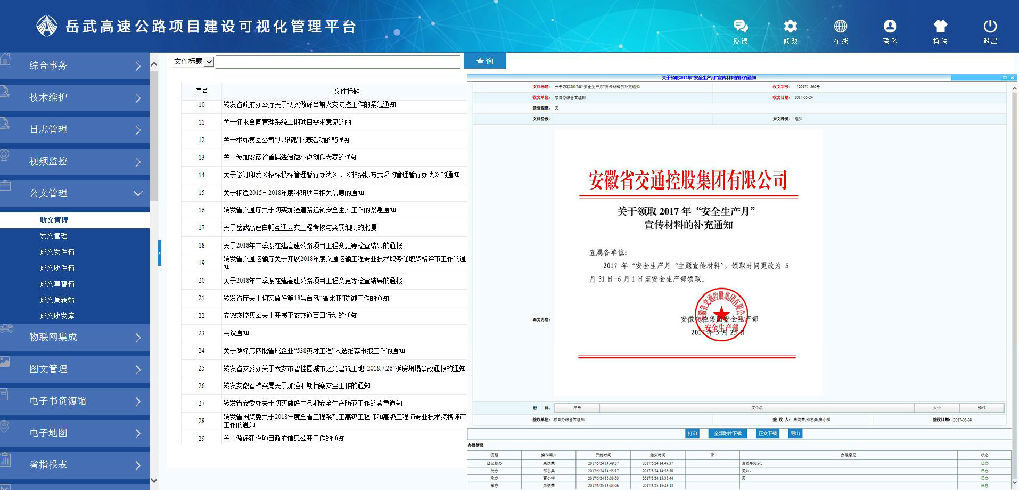This screenshot has width=1019, height=490.
Task: Select the 物联网集成 menu label
Action: click(x=53, y=337)
